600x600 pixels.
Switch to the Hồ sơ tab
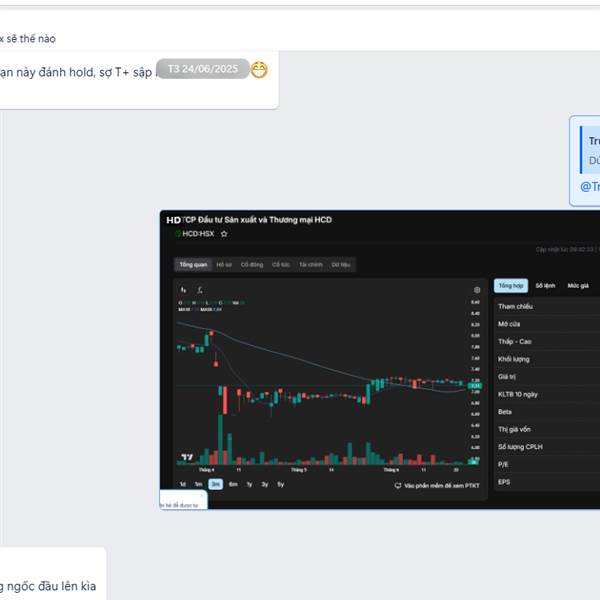pyautogui.click(x=224, y=264)
